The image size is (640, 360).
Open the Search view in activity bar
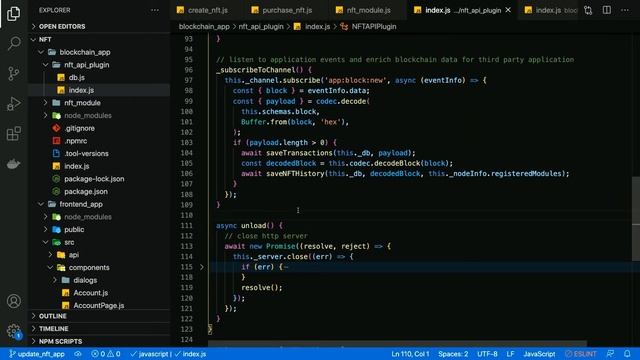pos(13,43)
